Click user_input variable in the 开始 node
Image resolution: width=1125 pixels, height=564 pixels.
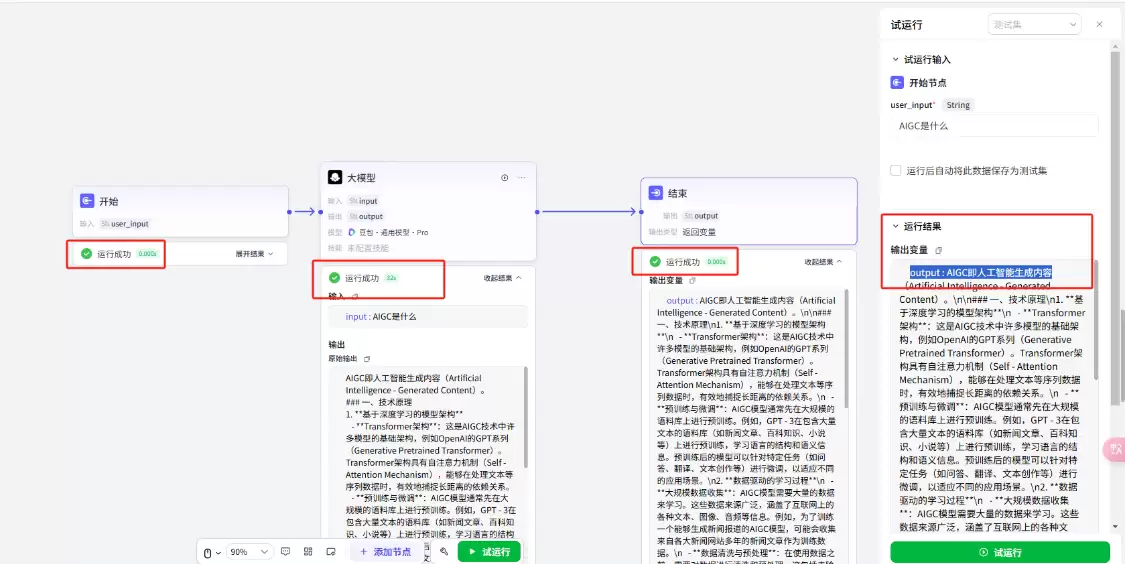[x=125, y=224]
